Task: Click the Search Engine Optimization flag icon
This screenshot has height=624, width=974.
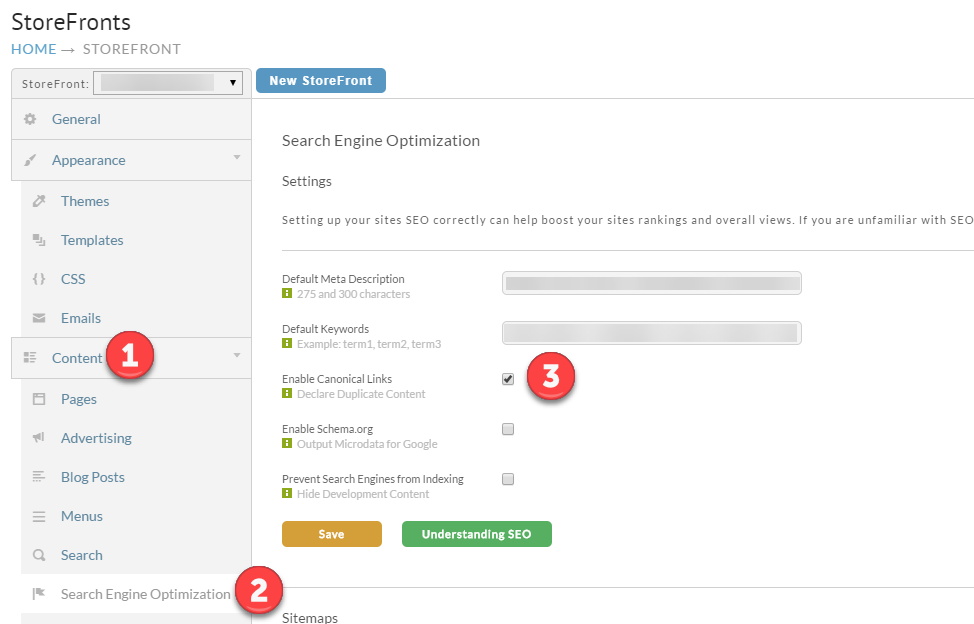Action: click(x=39, y=594)
